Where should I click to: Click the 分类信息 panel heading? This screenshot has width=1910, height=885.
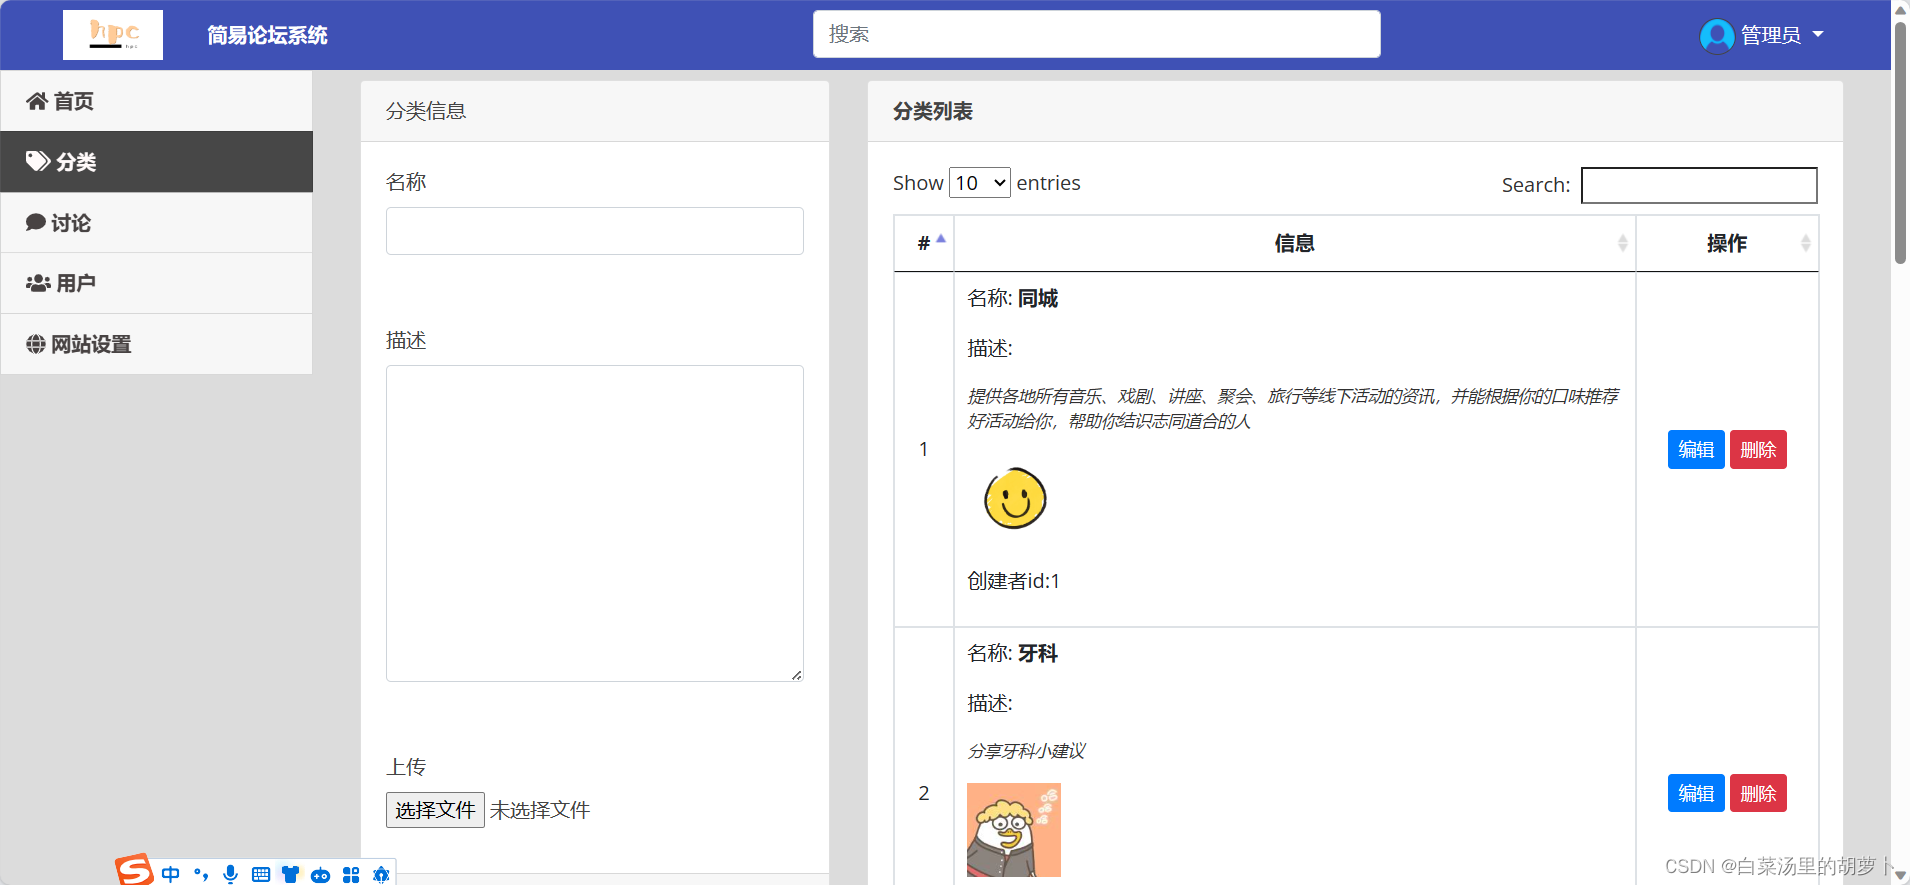click(x=426, y=111)
